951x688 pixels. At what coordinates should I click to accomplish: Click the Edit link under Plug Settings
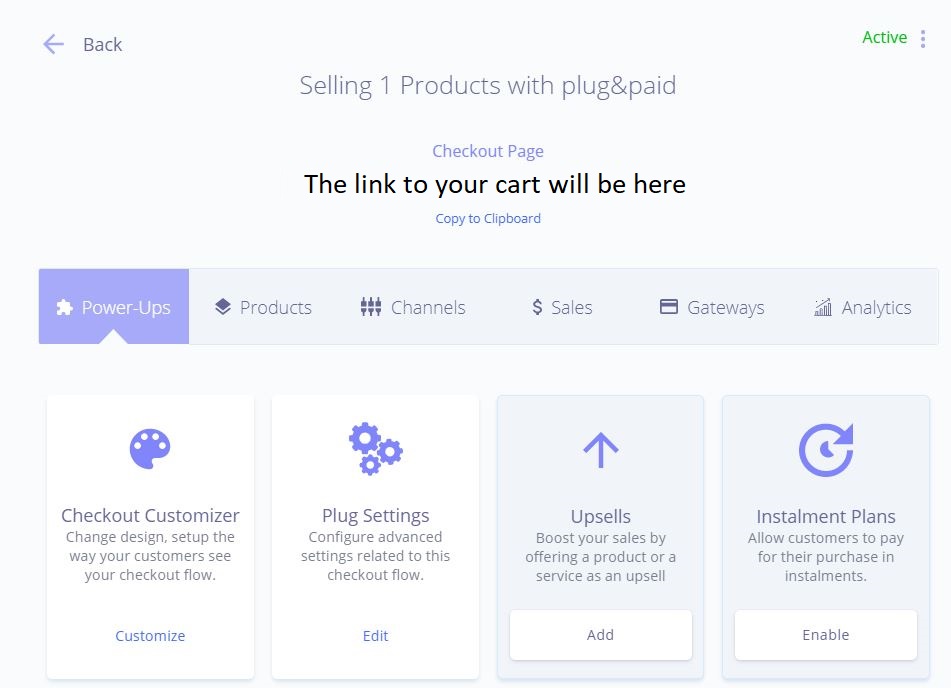[375, 636]
